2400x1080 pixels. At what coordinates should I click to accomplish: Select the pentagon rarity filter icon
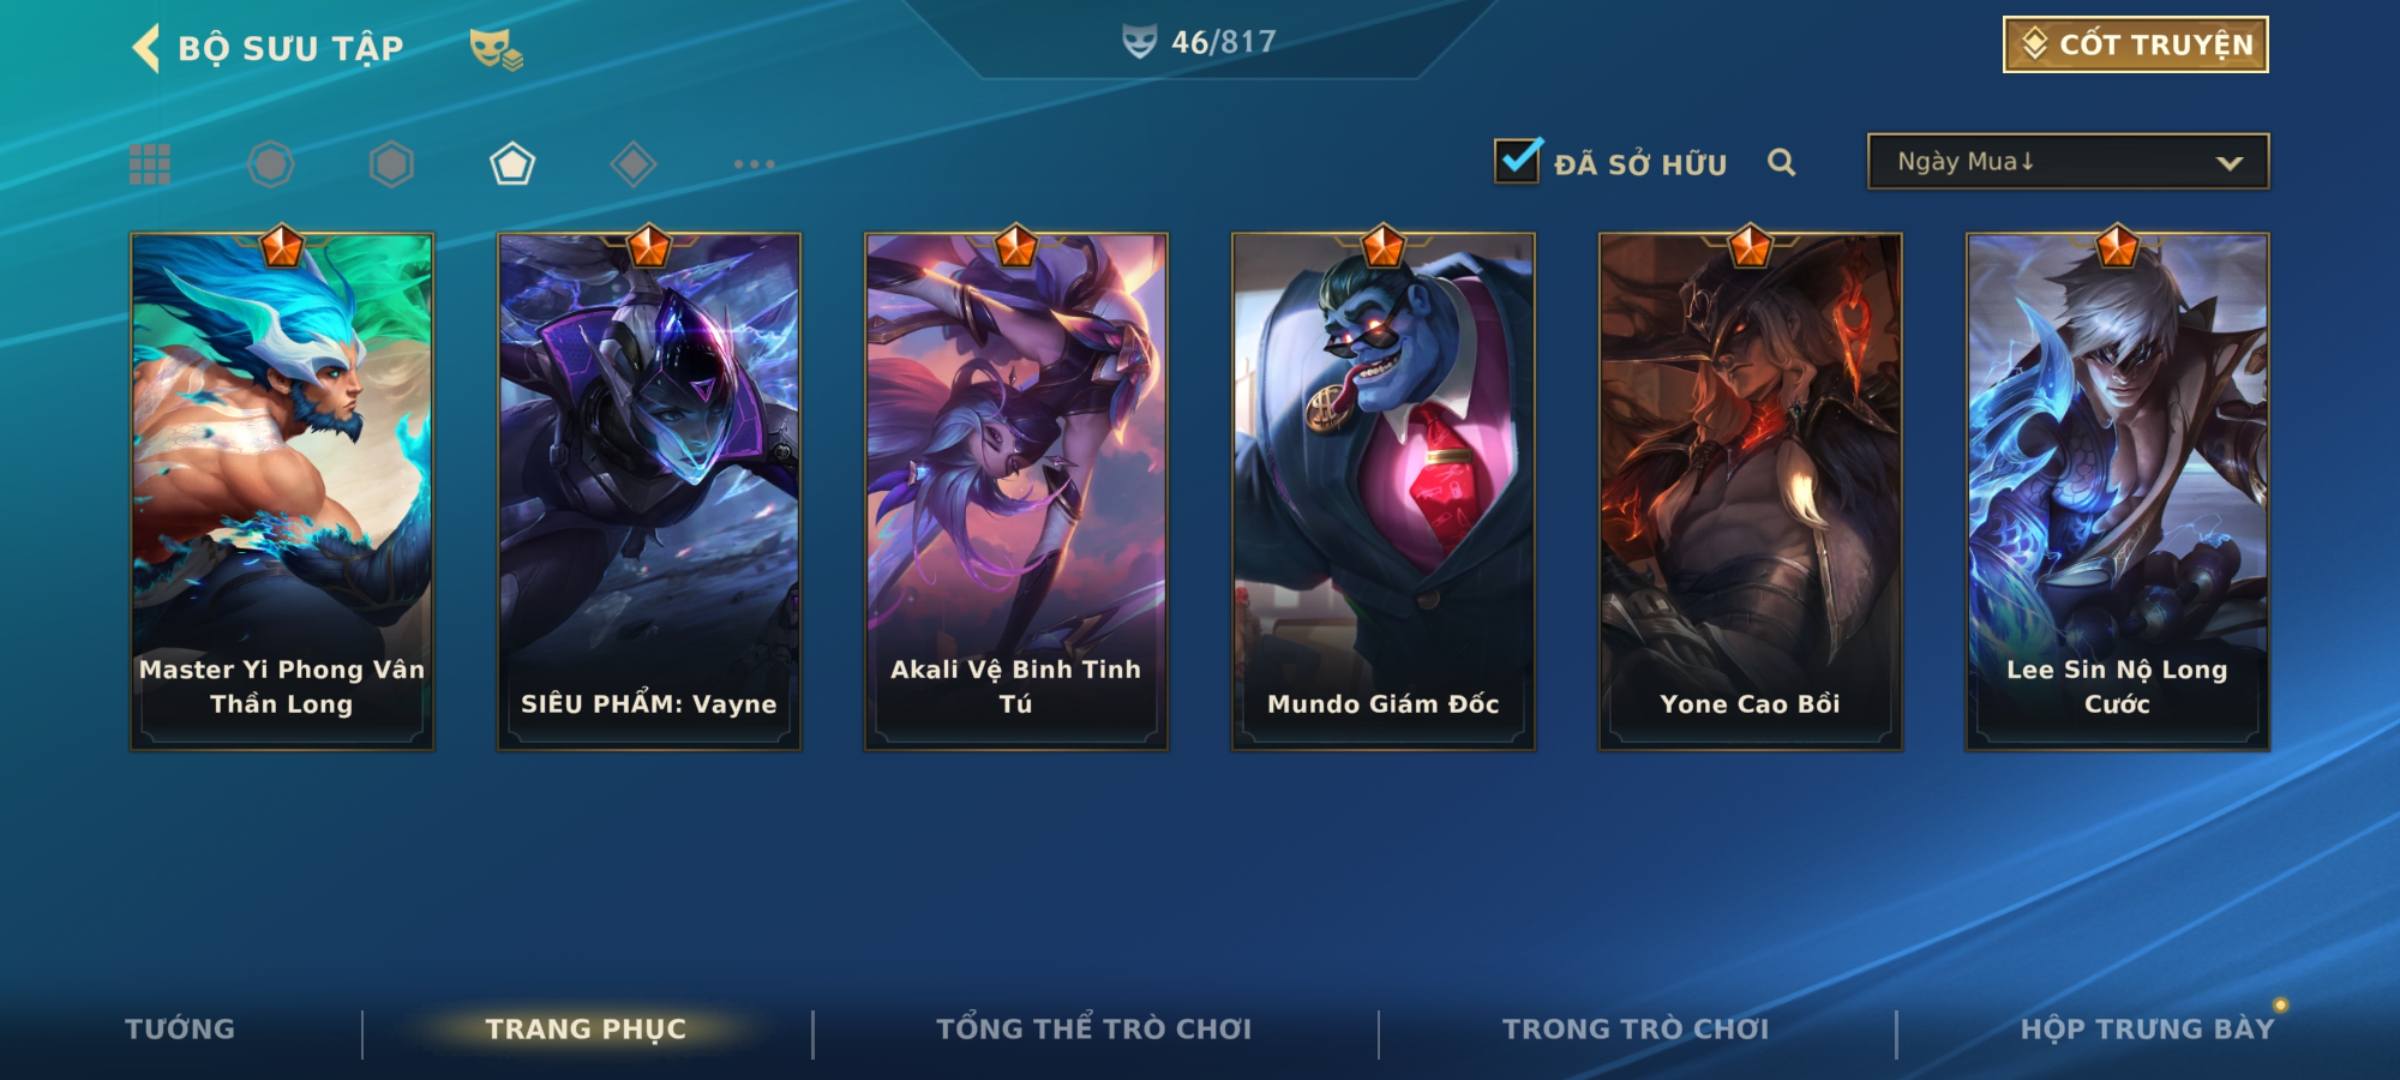coord(512,164)
